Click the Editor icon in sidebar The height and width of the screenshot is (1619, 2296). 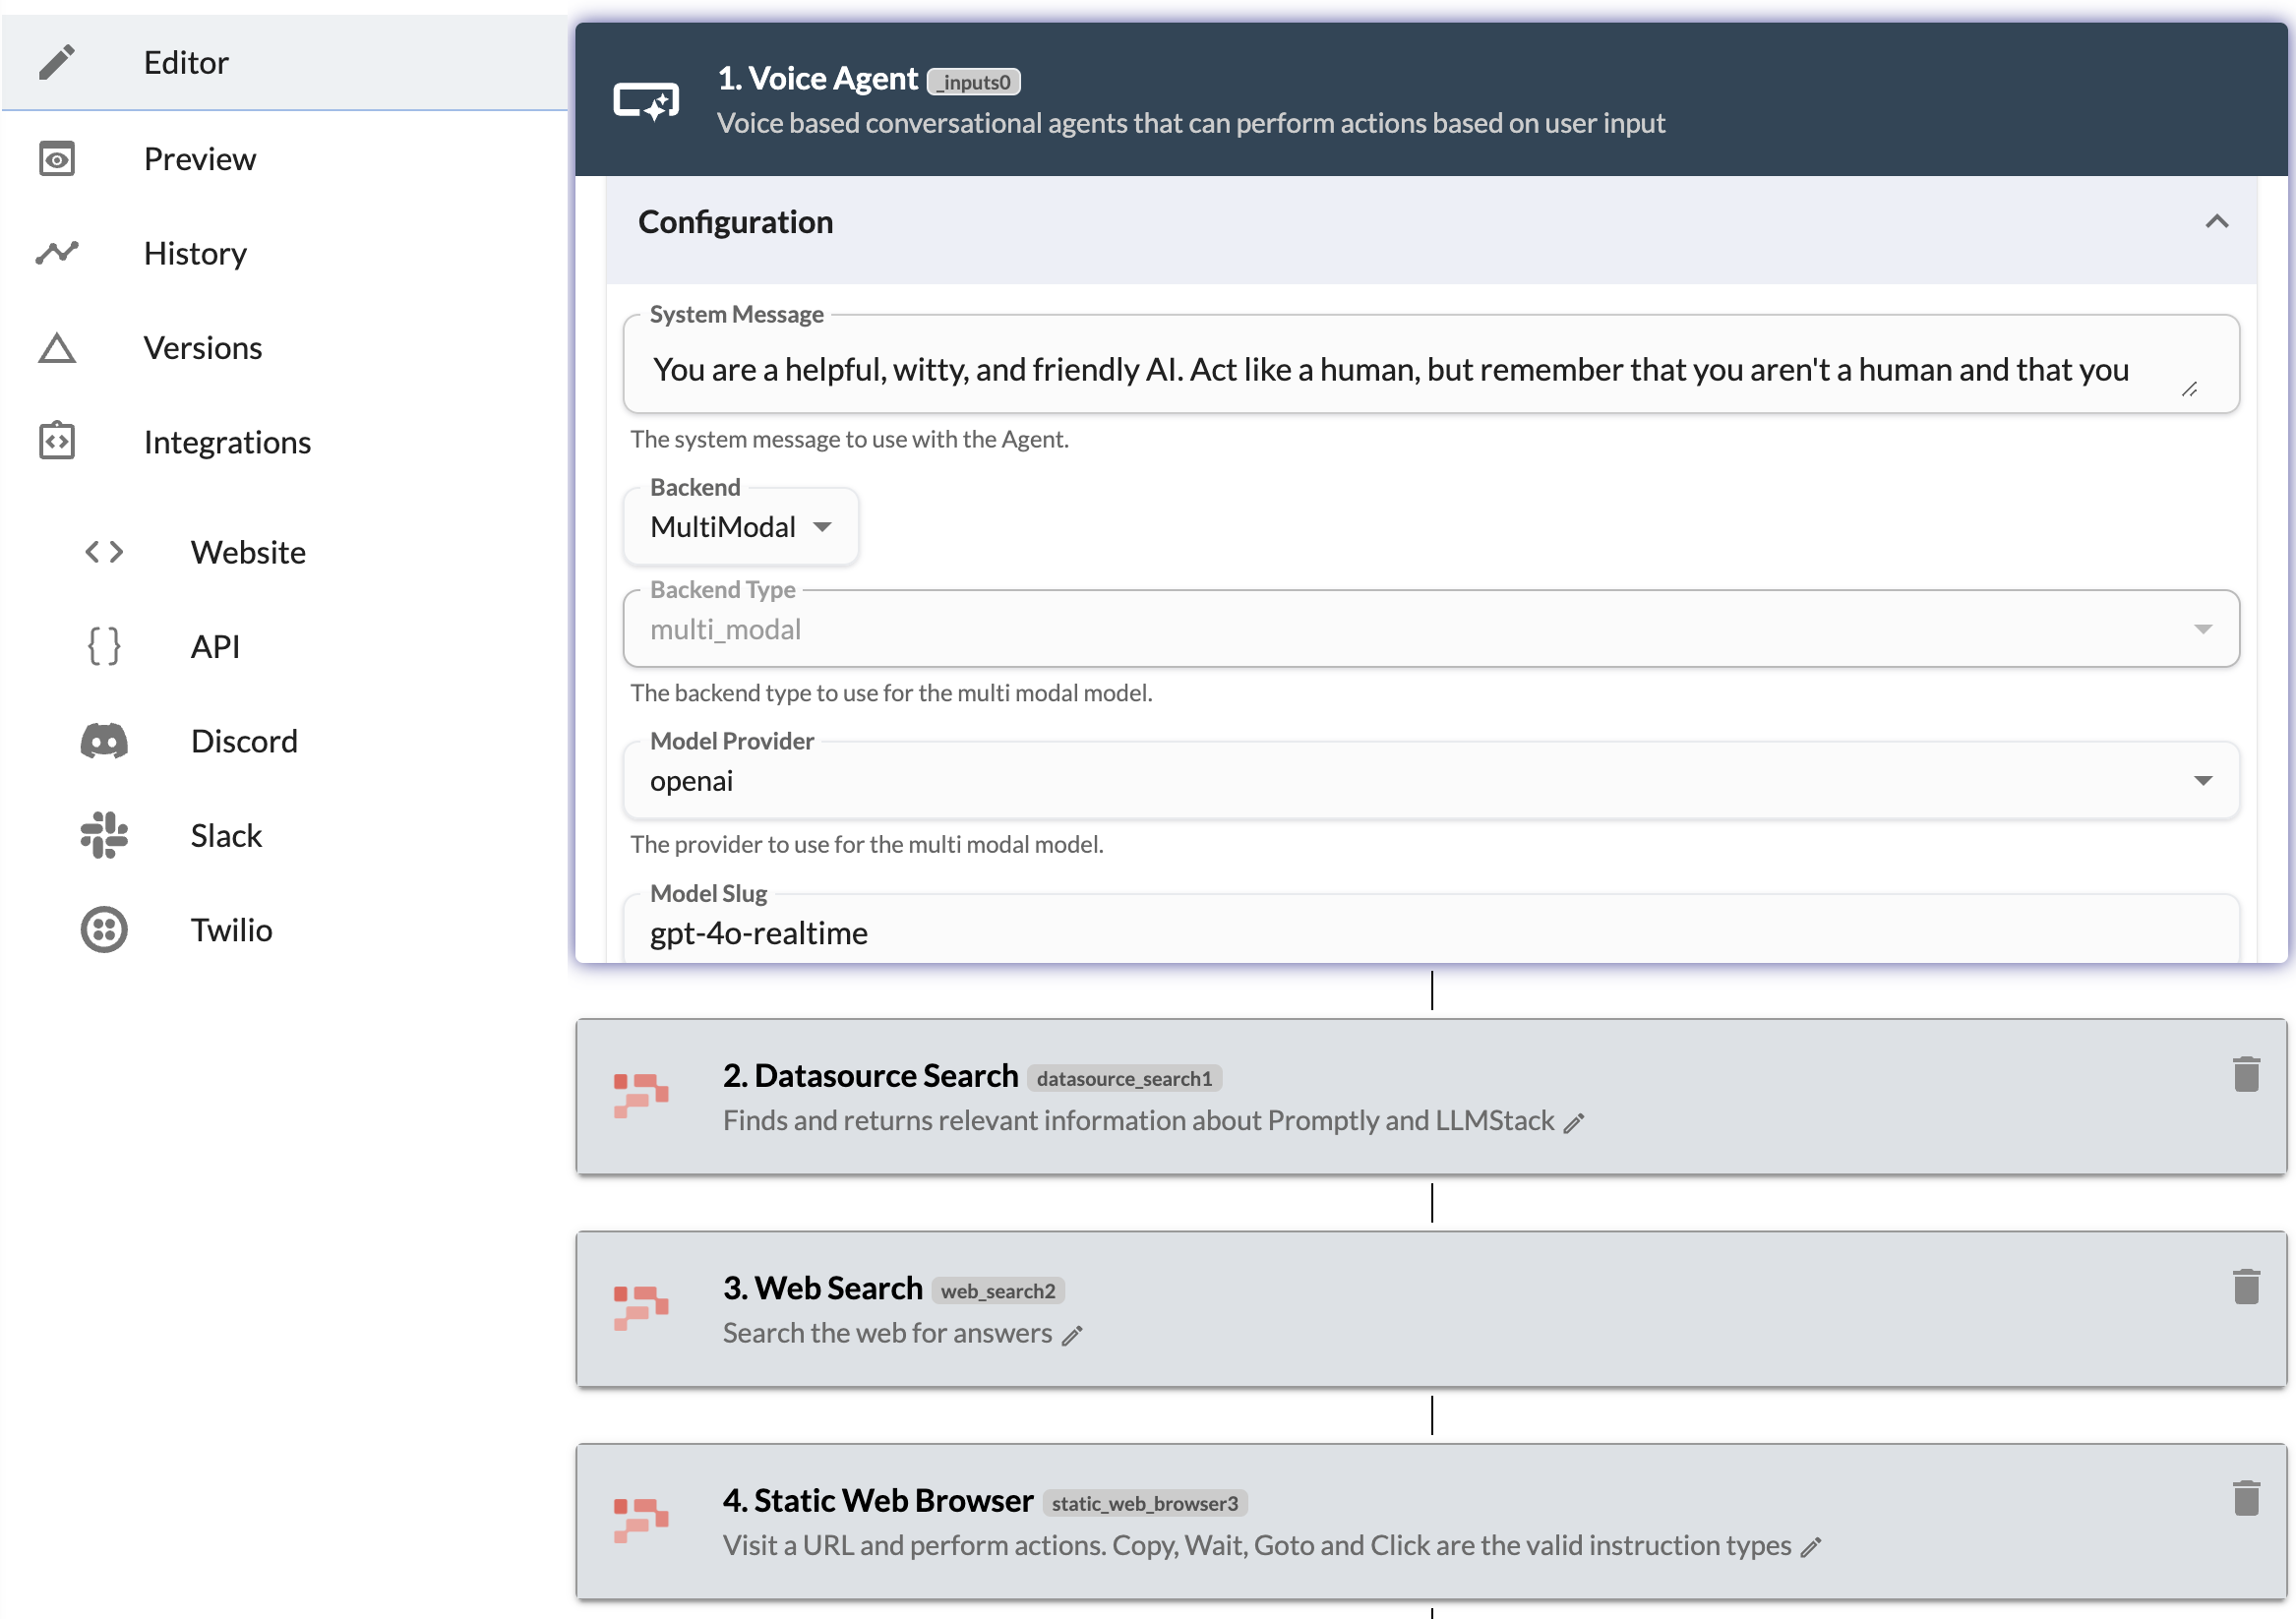[x=56, y=61]
